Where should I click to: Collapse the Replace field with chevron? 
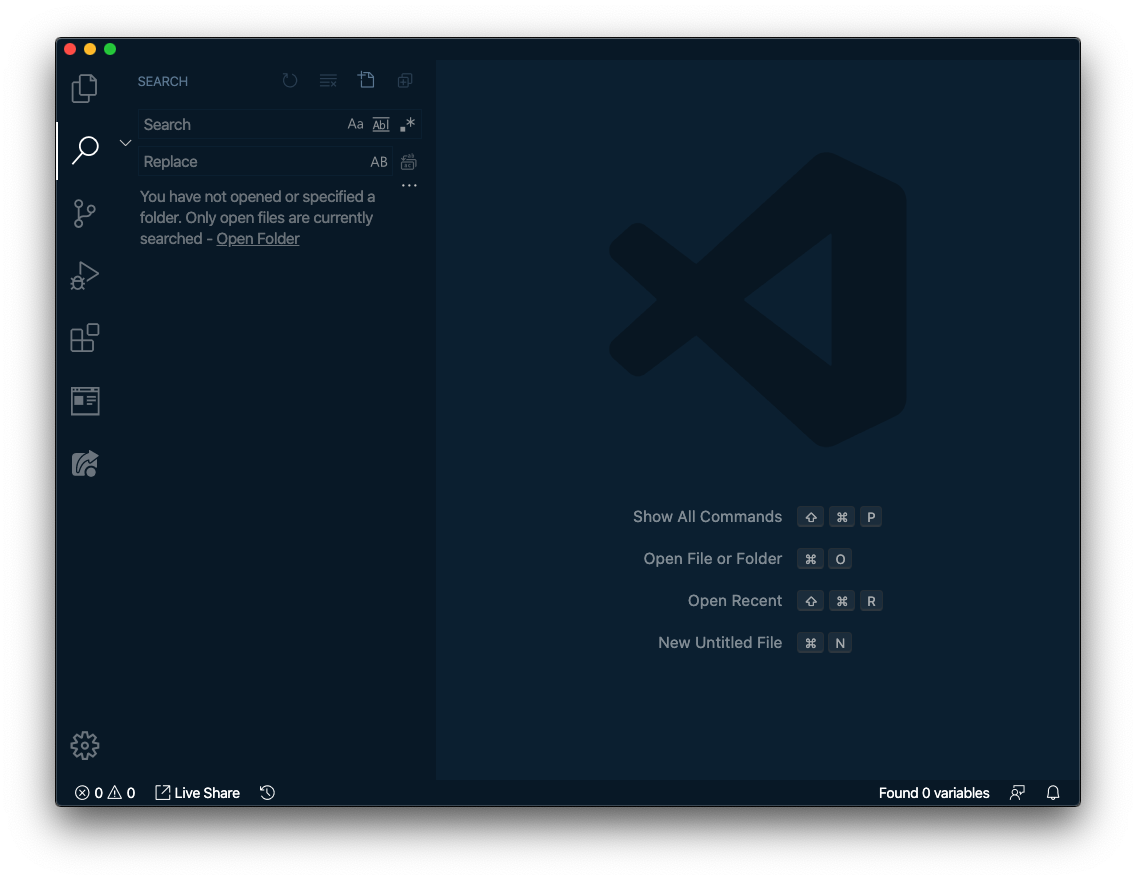point(125,143)
